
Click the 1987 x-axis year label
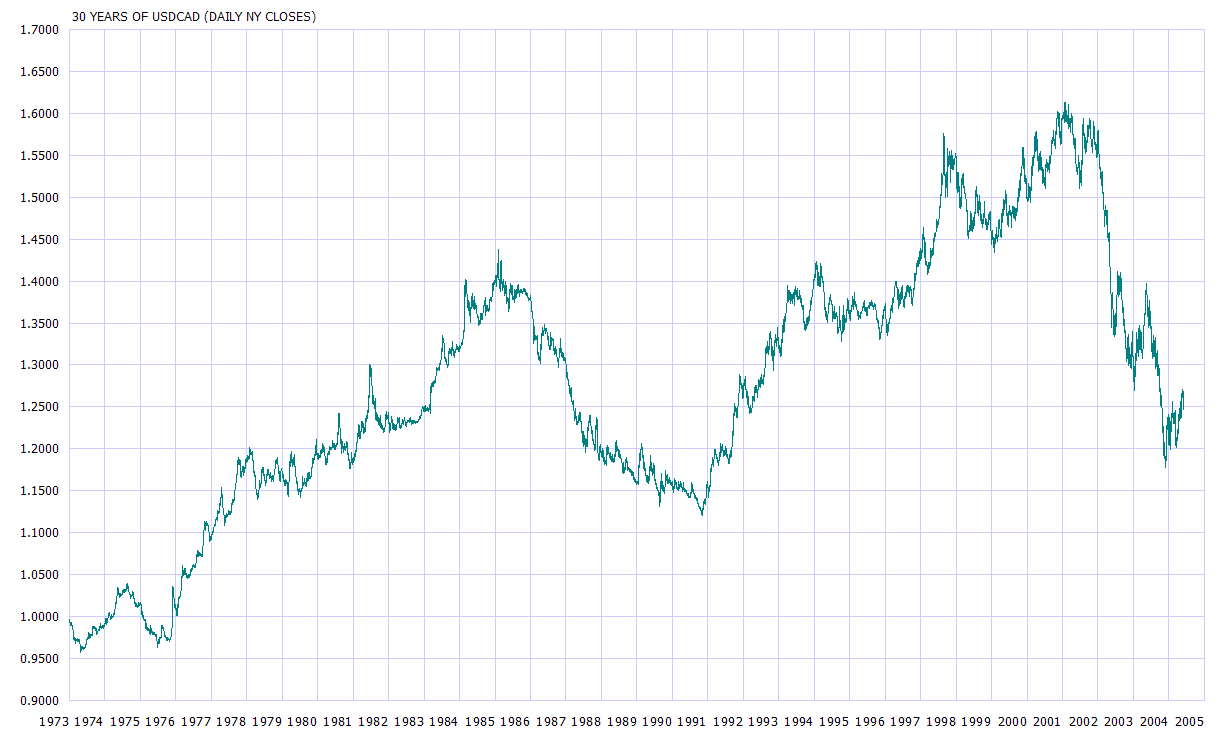[552, 722]
